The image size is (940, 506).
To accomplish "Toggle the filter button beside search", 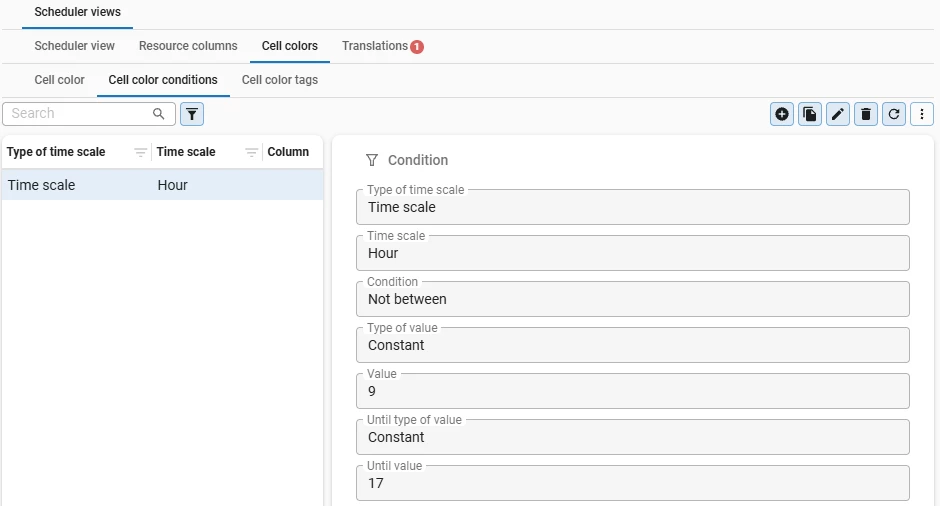I will 192,114.
